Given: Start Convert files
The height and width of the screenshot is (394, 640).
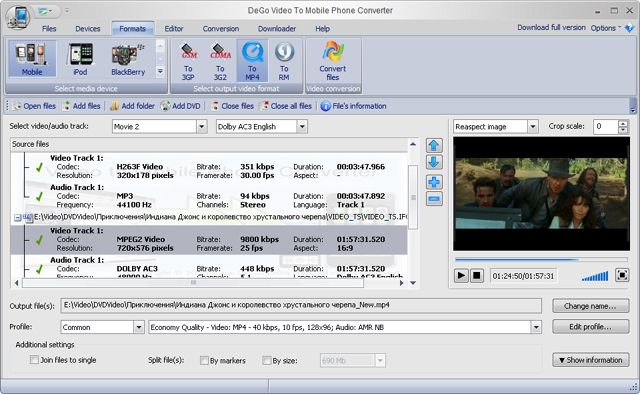Looking at the screenshot, I should click(x=333, y=61).
